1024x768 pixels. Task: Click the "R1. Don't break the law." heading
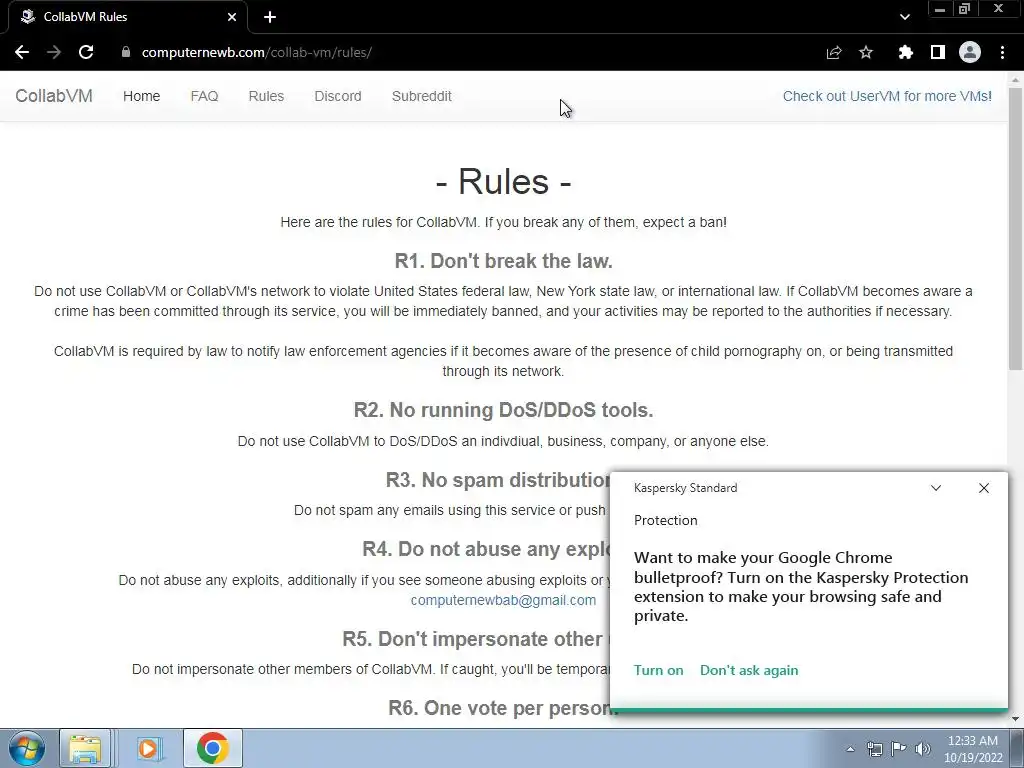(504, 261)
